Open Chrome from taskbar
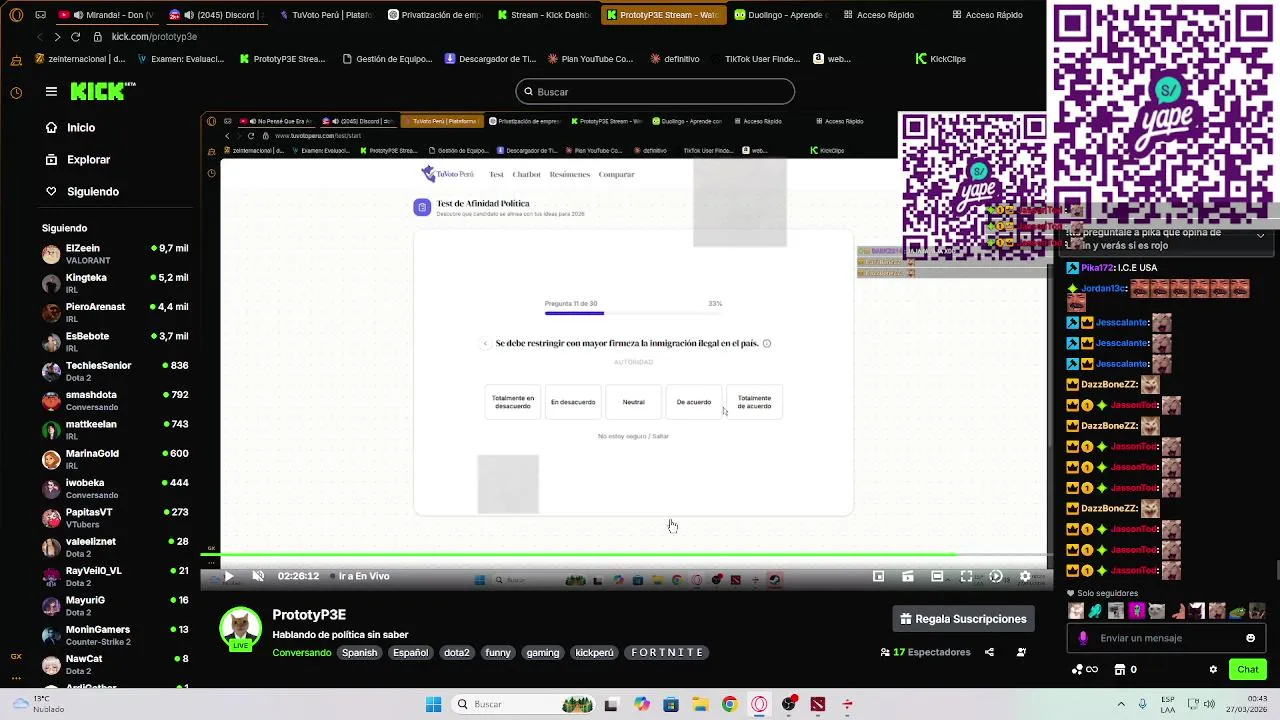 point(729,704)
